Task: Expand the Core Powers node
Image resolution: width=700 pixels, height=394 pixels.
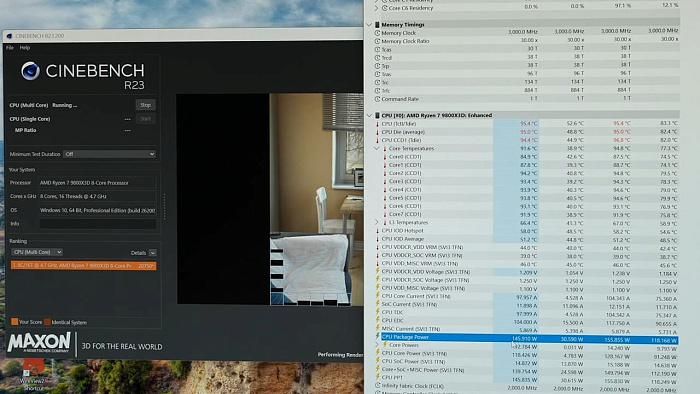Action: point(376,345)
